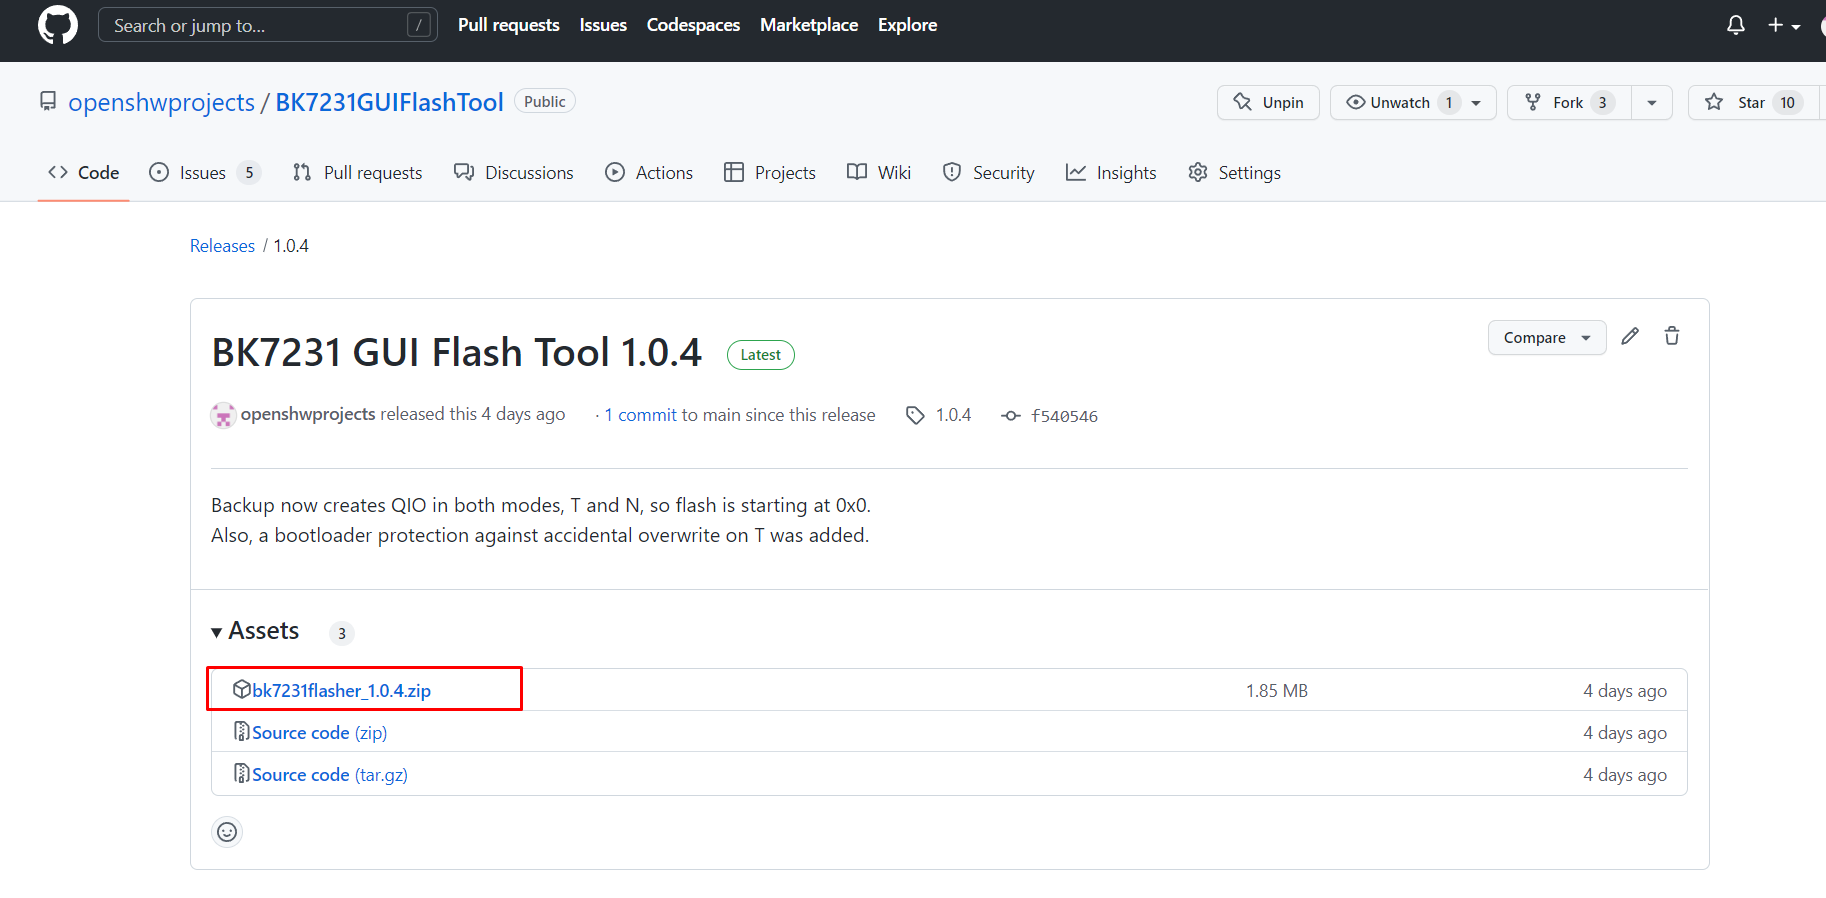Open the Security tab
This screenshot has height=898, width=1826.
989,173
